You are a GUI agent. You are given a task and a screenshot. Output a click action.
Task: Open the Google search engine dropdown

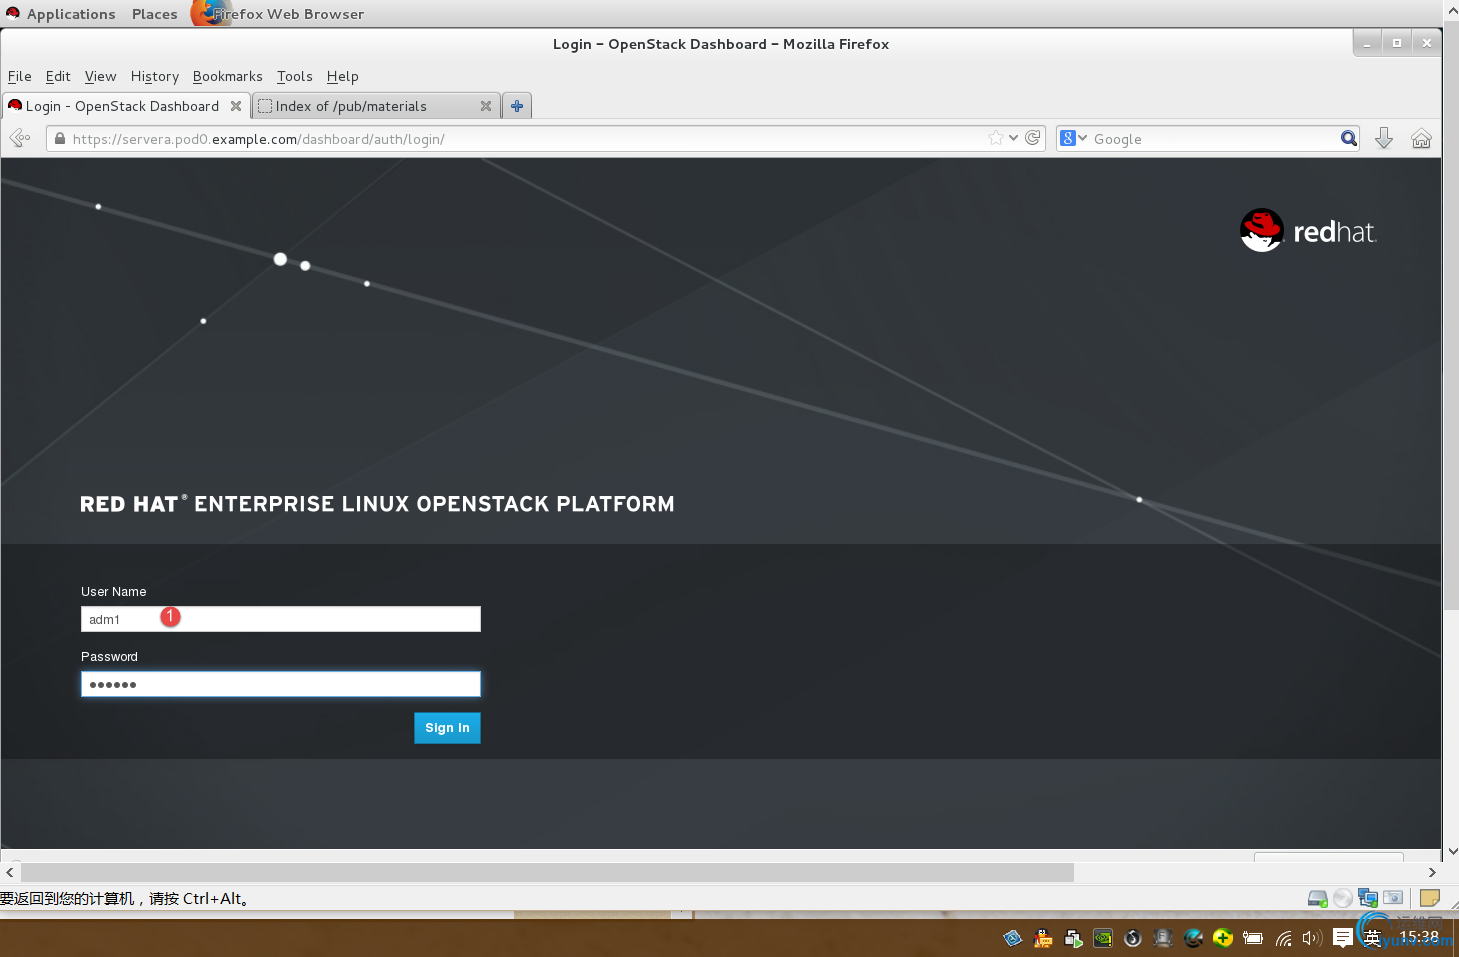[1074, 138]
